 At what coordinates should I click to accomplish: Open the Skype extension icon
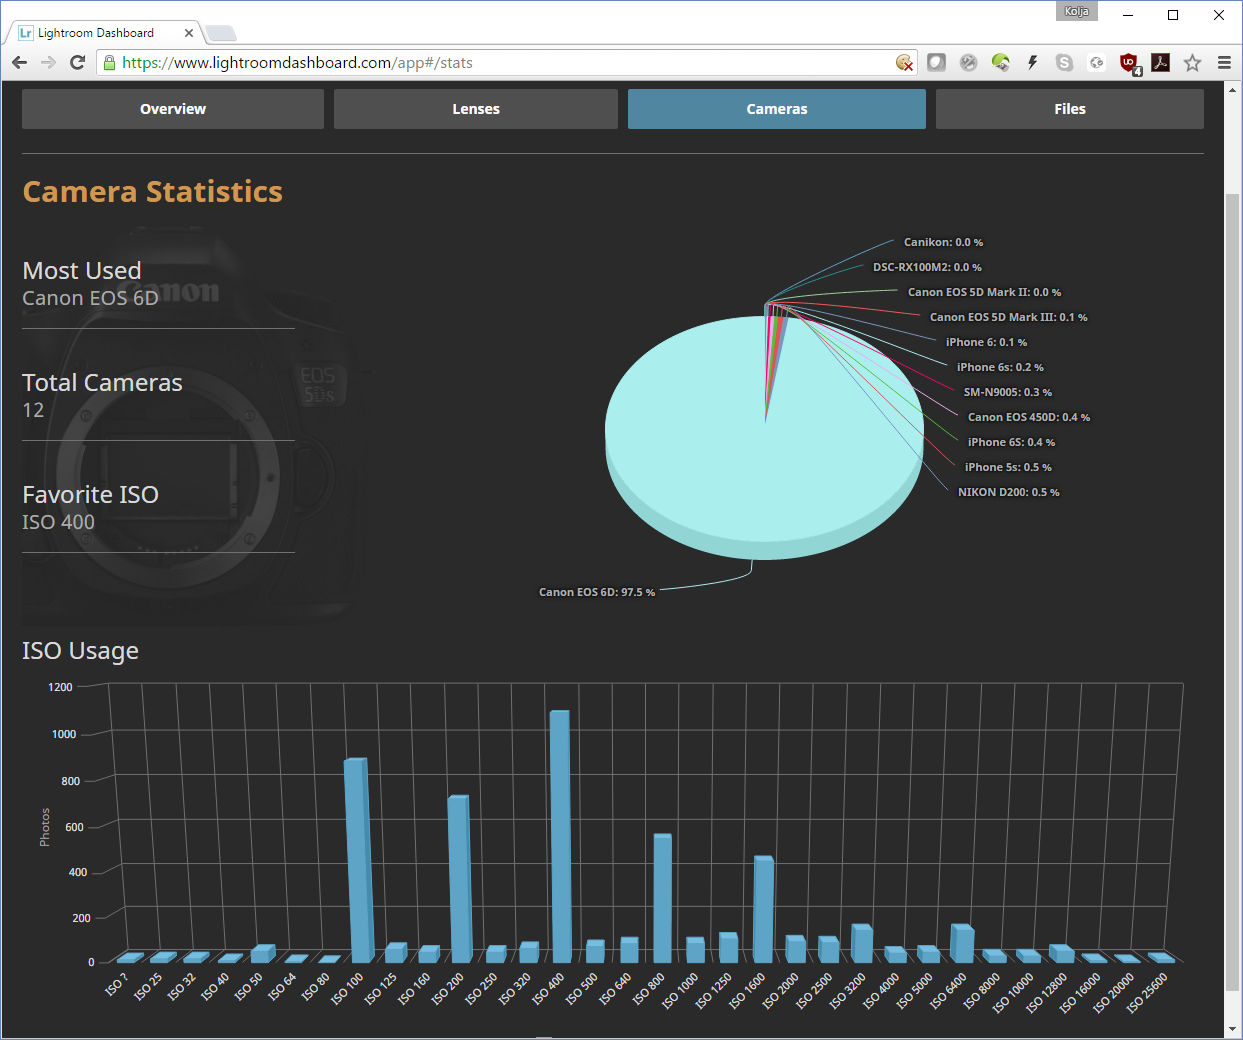pyautogui.click(x=1064, y=62)
